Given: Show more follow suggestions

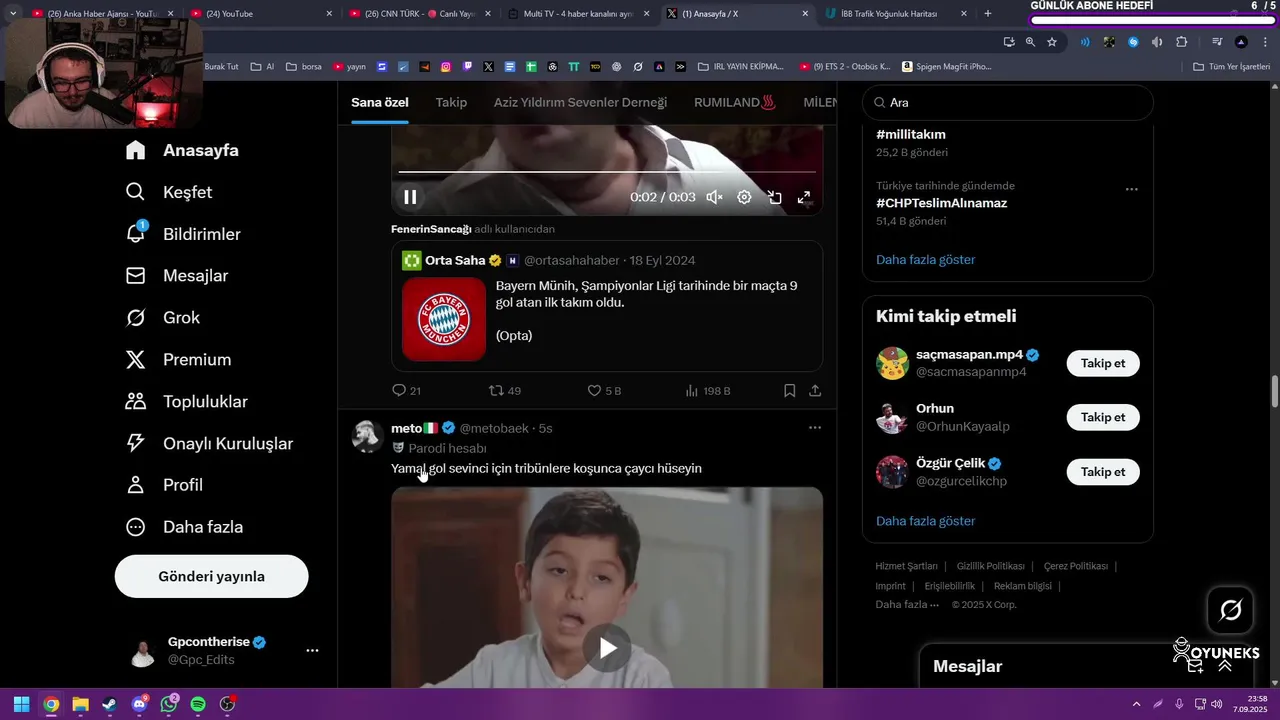Looking at the screenshot, I should [925, 521].
